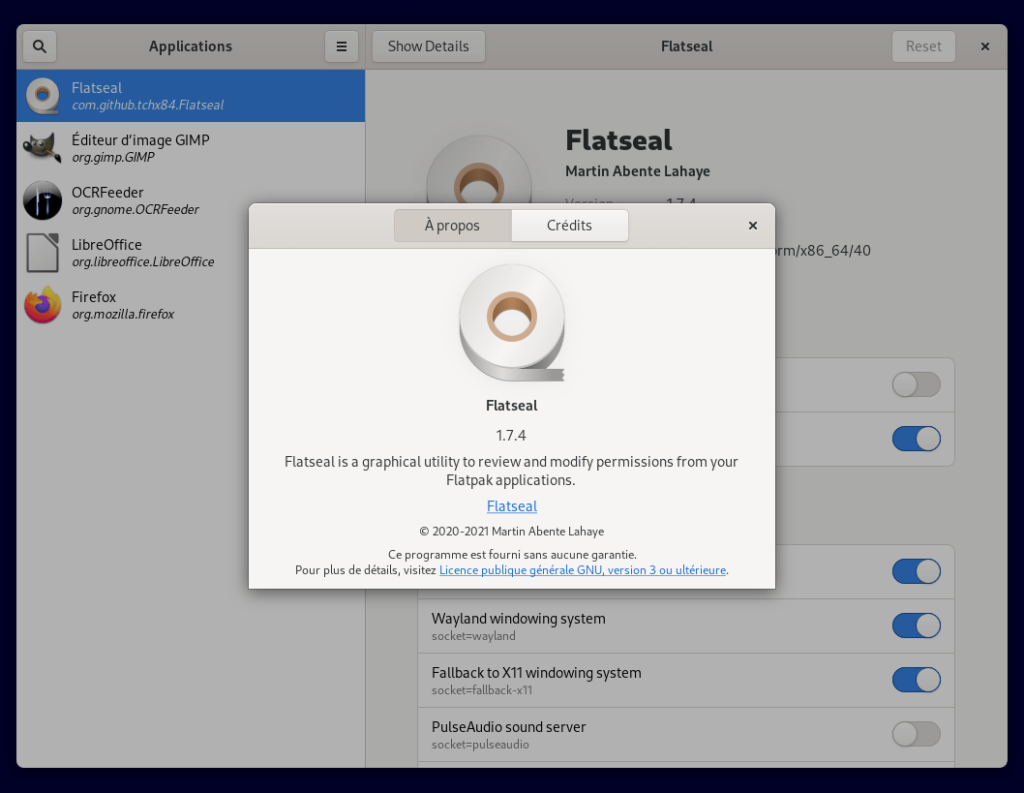The width and height of the screenshot is (1024, 793).
Task: Click the socket=wayland label
Action: pos(473,636)
